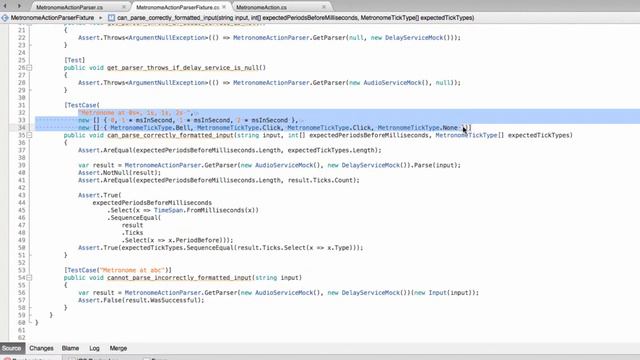Click line number 39 in the gutter
Screen dimensions: 640x360
tap(21, 165)
